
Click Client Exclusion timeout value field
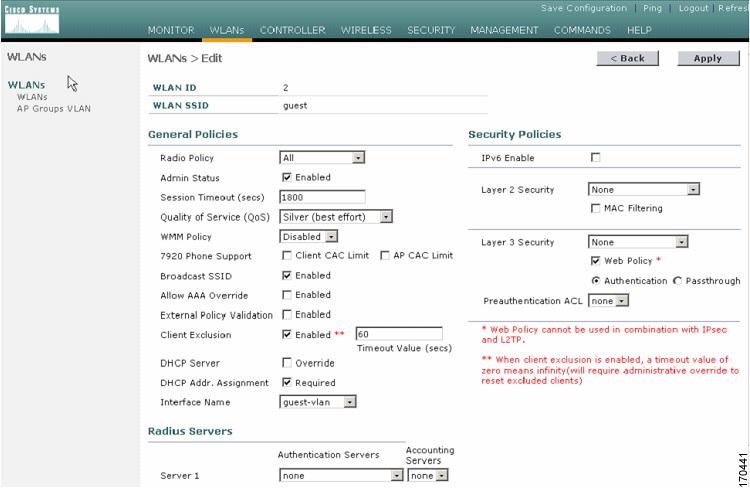coord(399,334)
